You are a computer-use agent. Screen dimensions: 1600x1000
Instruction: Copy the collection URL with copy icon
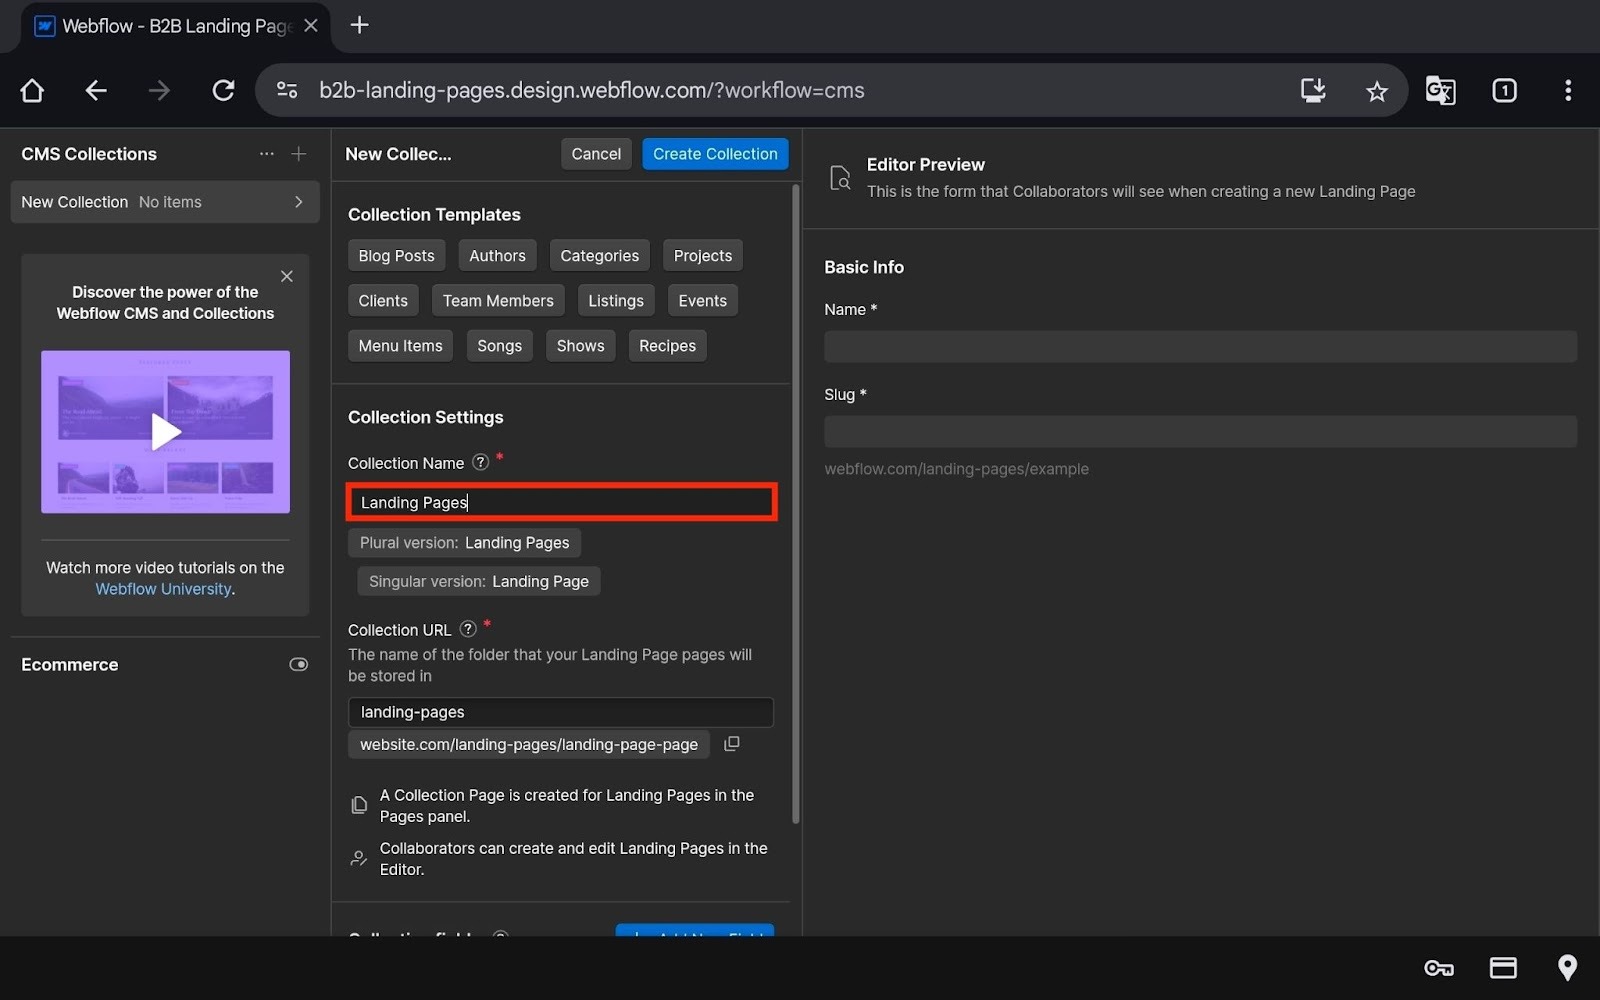click(732, 744)
